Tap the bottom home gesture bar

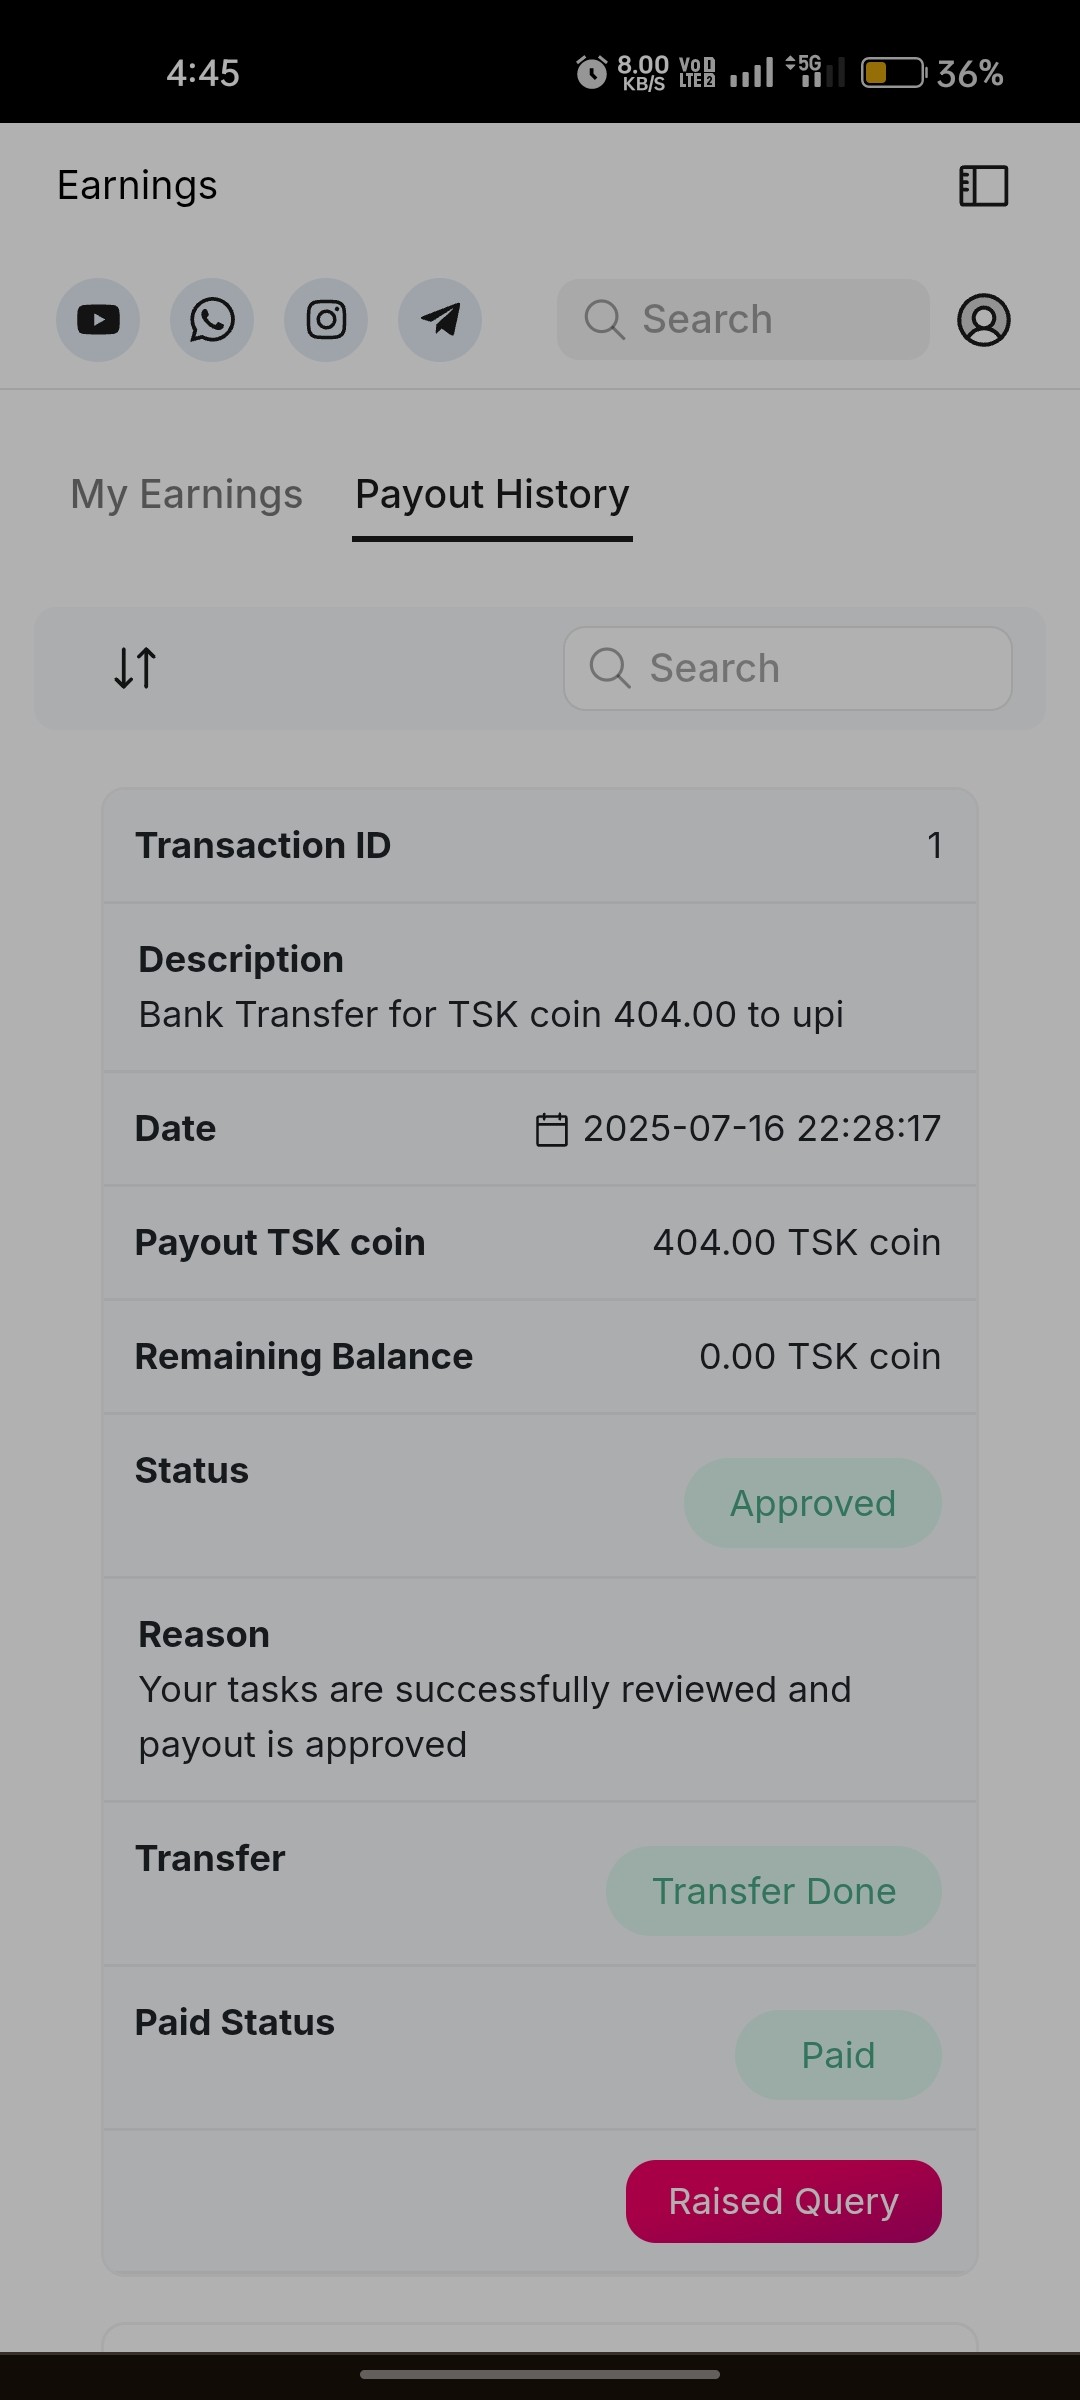click(540, 2374)
